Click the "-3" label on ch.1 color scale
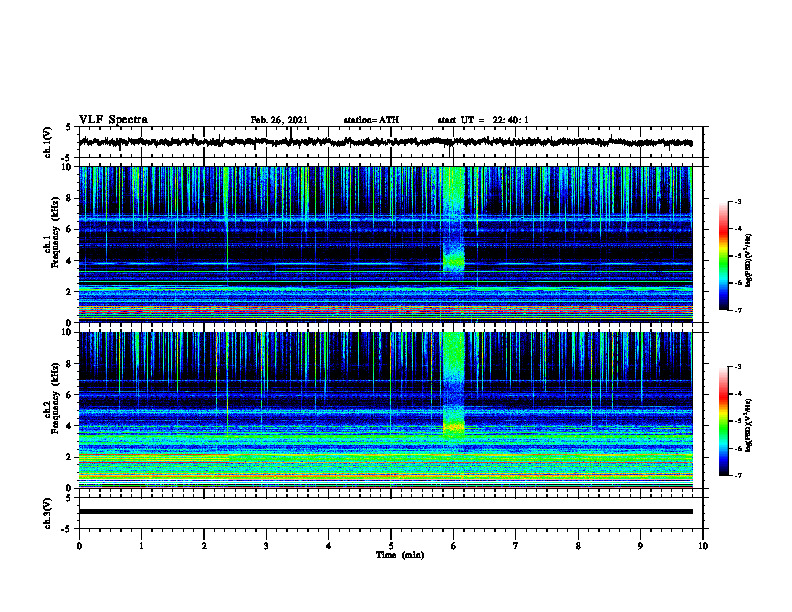Image resolution: width=792 pixels, height=612 pixels. (x=738, y=202)
